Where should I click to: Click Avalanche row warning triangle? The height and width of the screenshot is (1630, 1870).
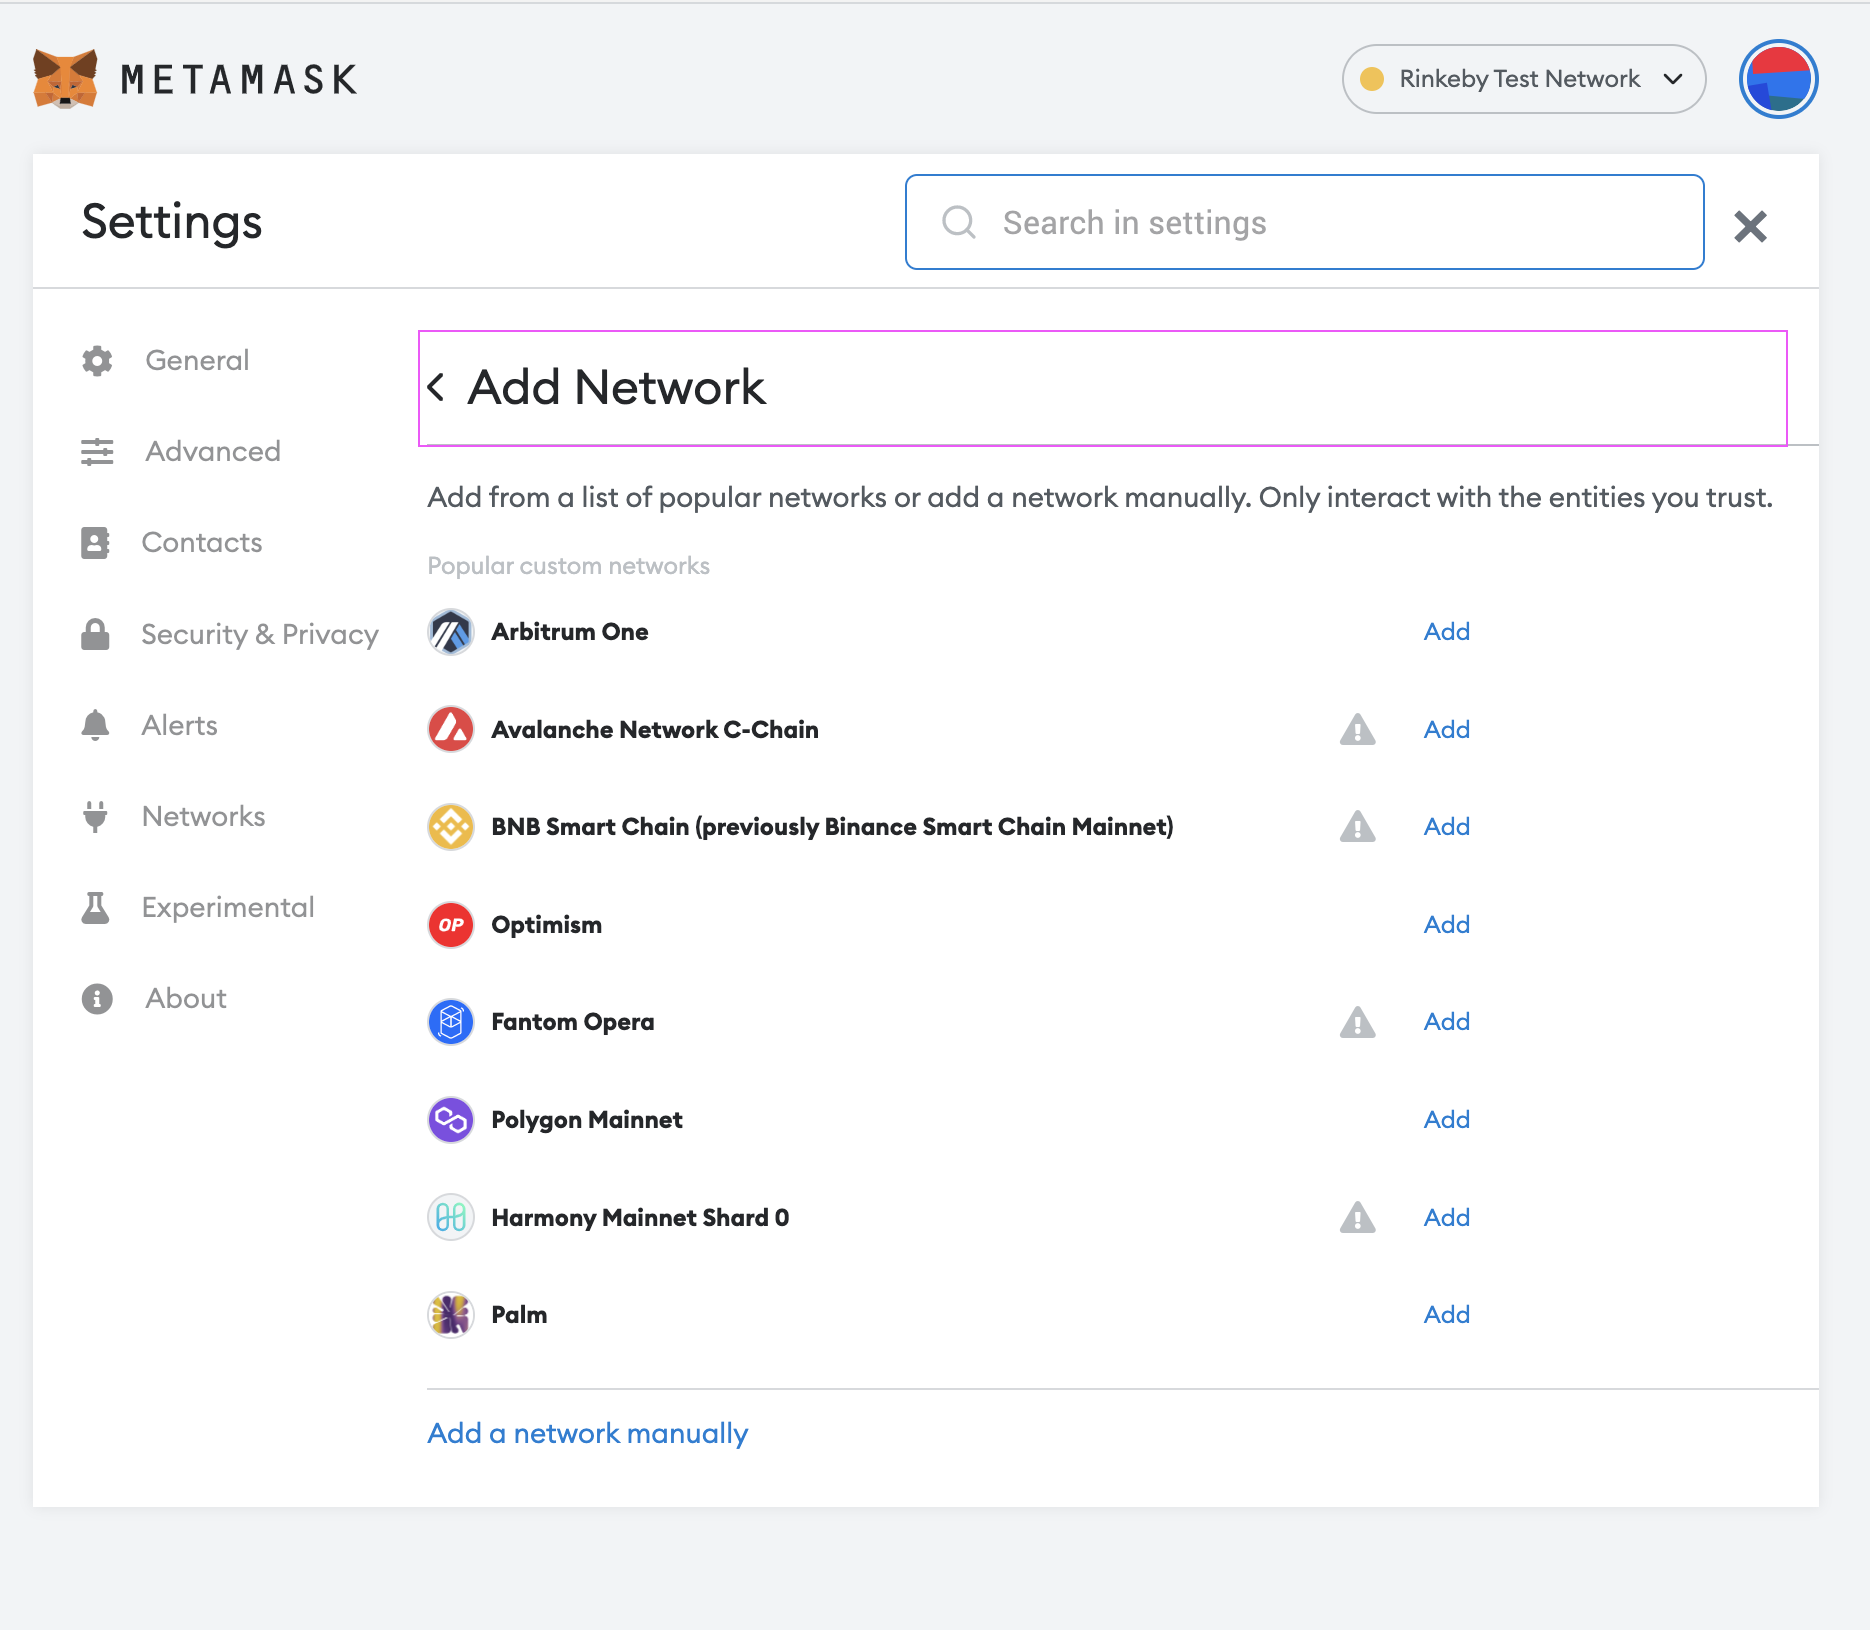(x=1357, y=730)
